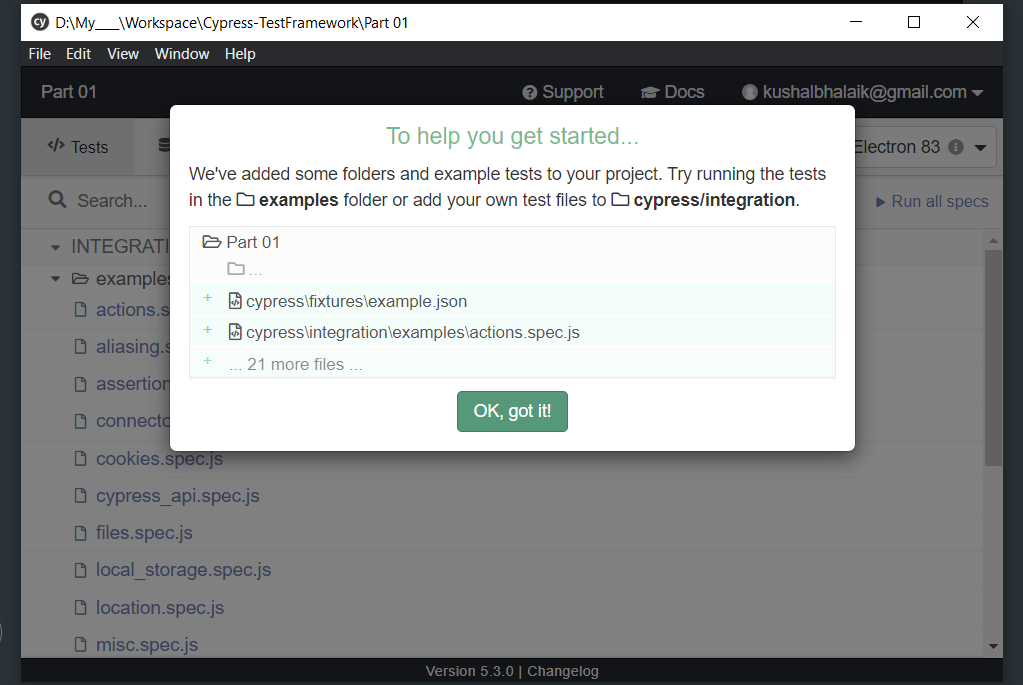1023x685 pixels.
Task: Click the Part 01 project title
Action: [69, 92]
